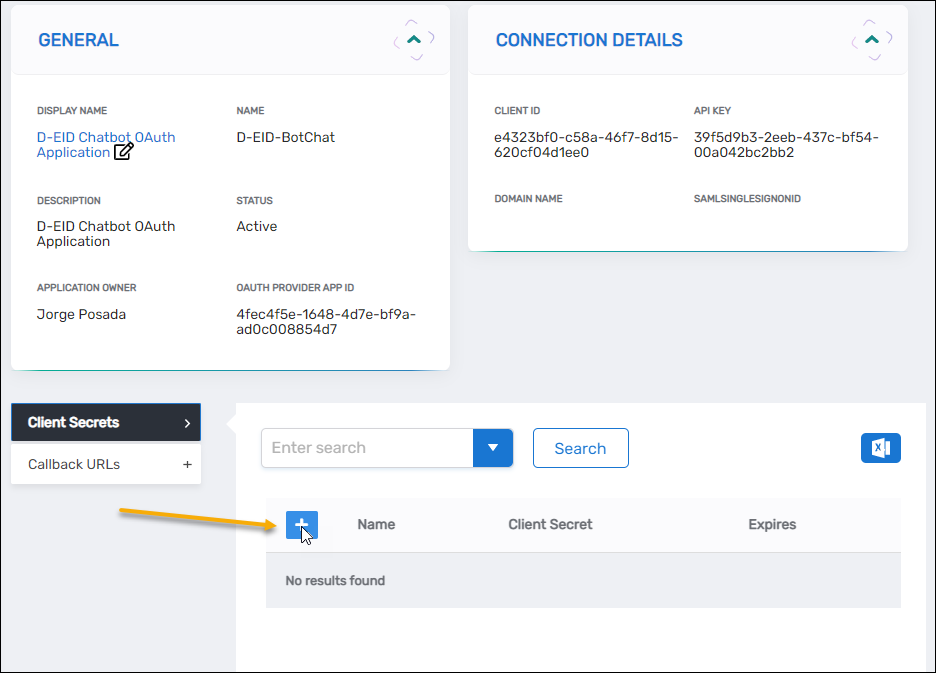Click the Expires column header

772,524
